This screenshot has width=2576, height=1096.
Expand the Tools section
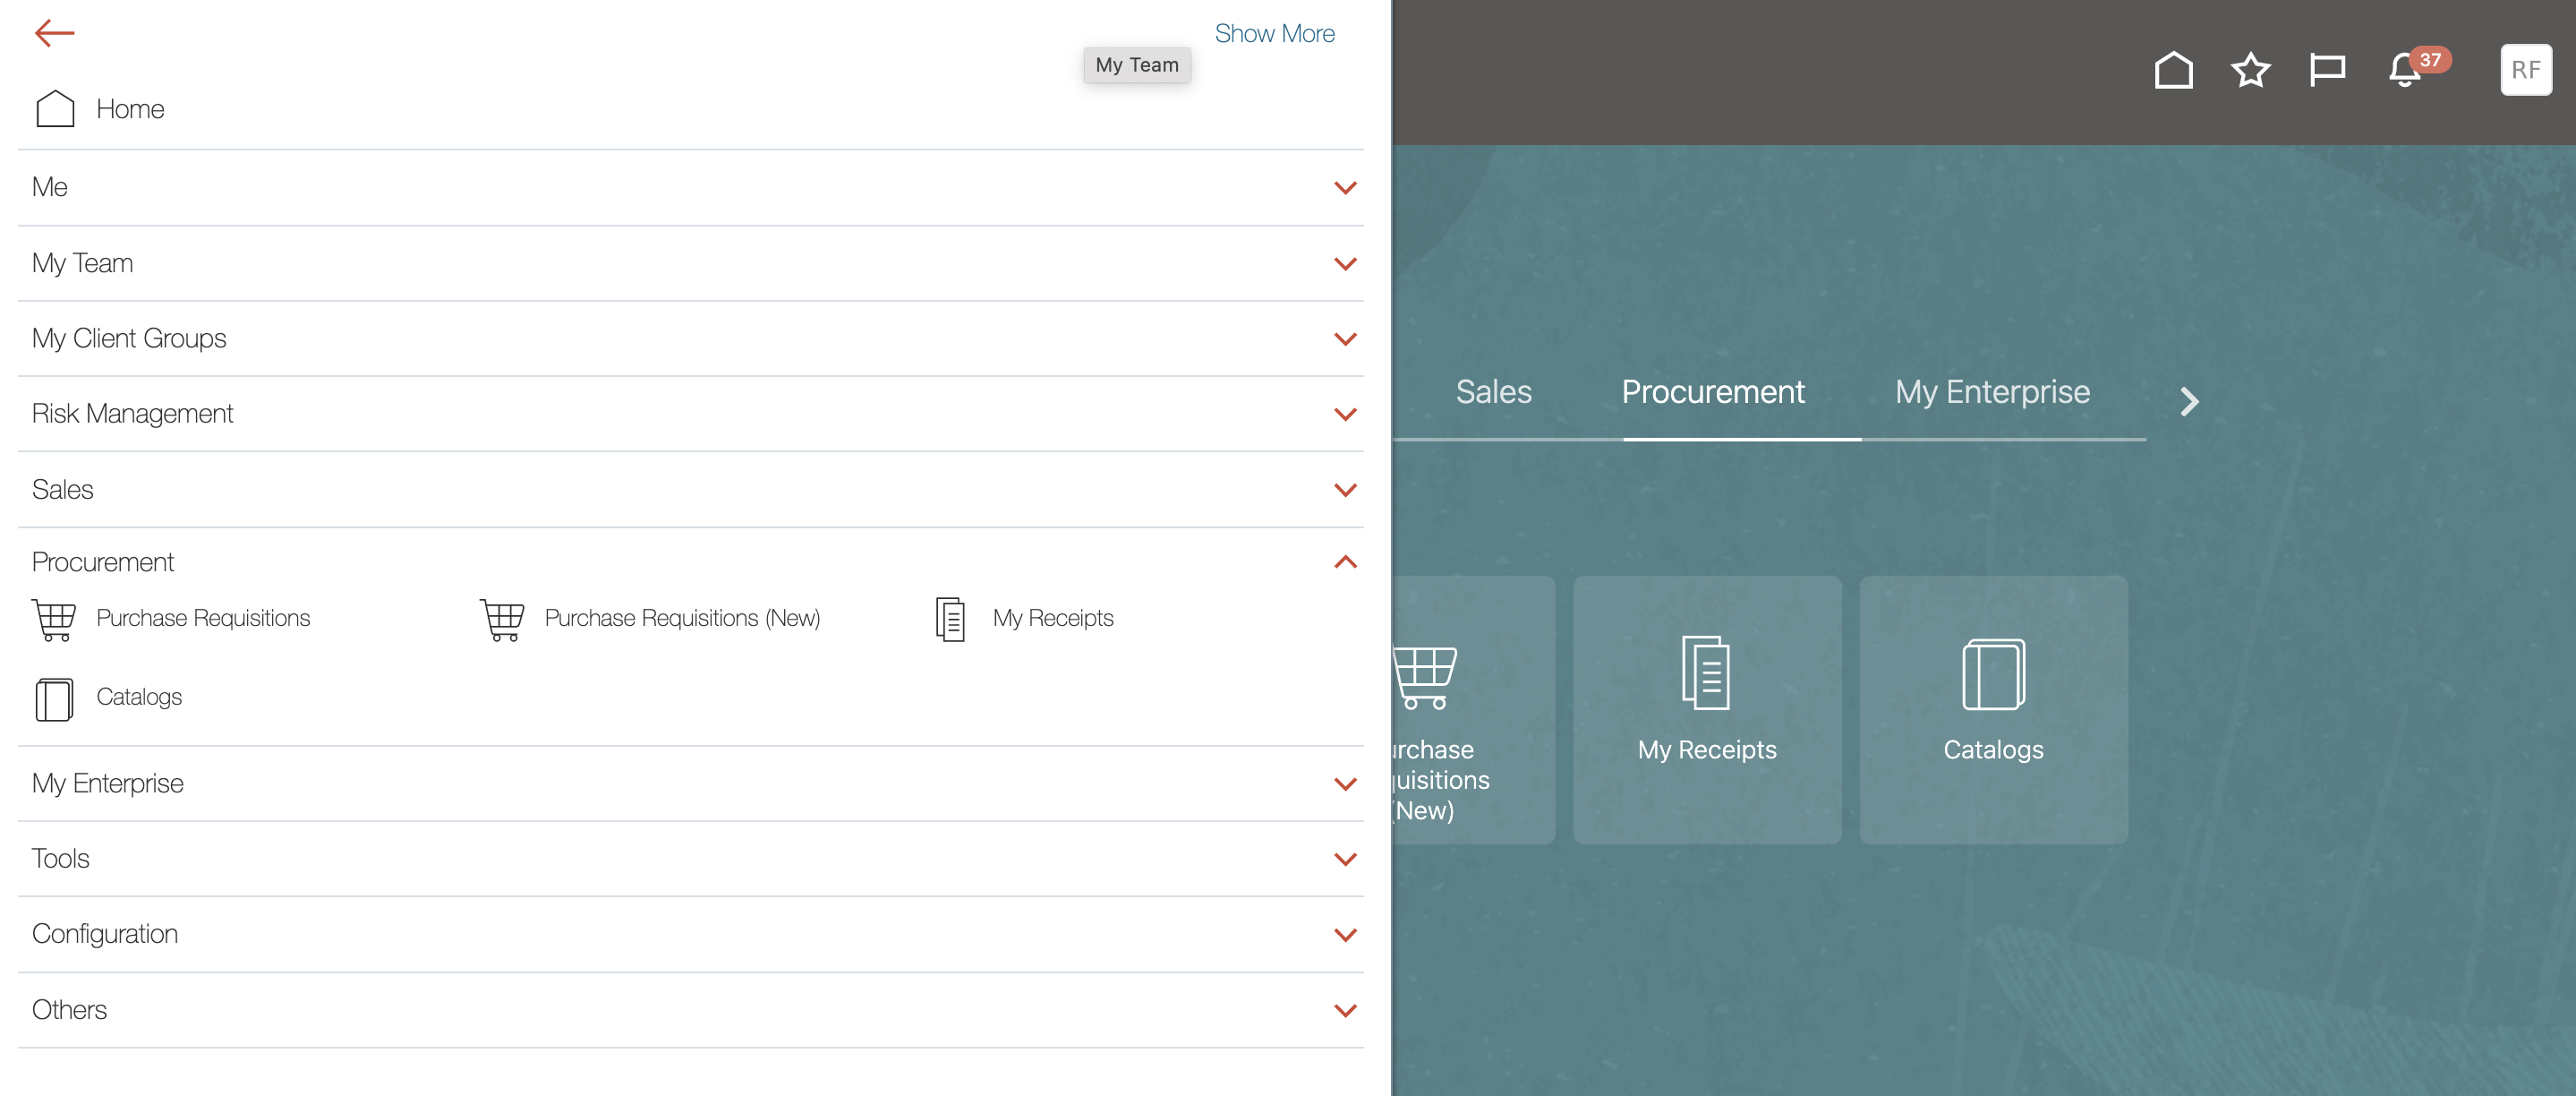coord(1345,859)
